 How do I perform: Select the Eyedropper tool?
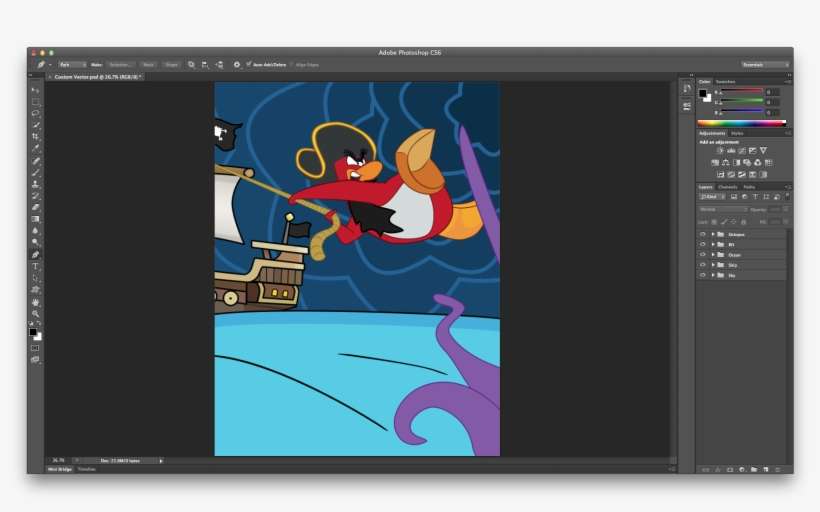35,148
